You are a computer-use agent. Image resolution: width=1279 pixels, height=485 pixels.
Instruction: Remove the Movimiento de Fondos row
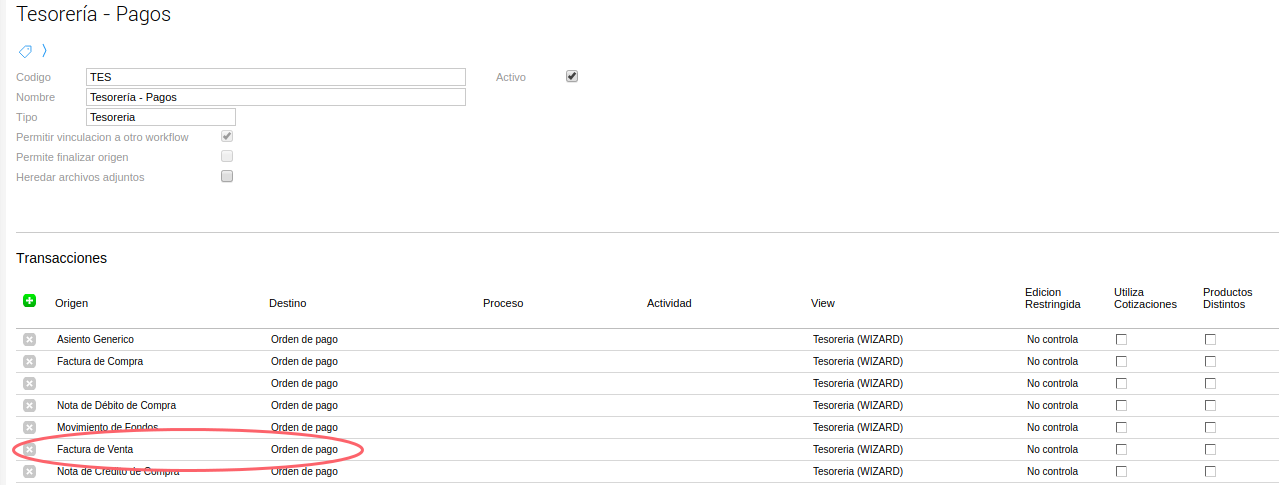(29, 428)
